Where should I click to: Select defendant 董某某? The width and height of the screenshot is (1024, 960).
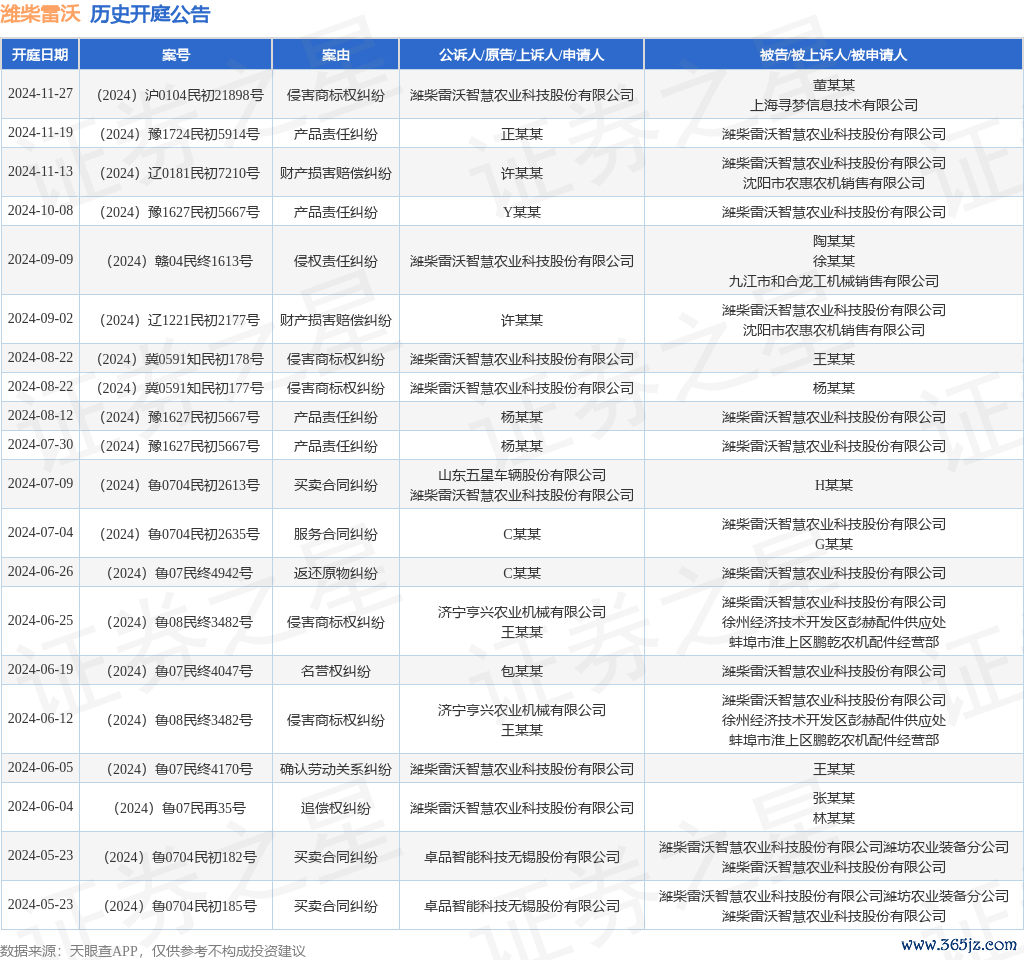tap(834, 86)
